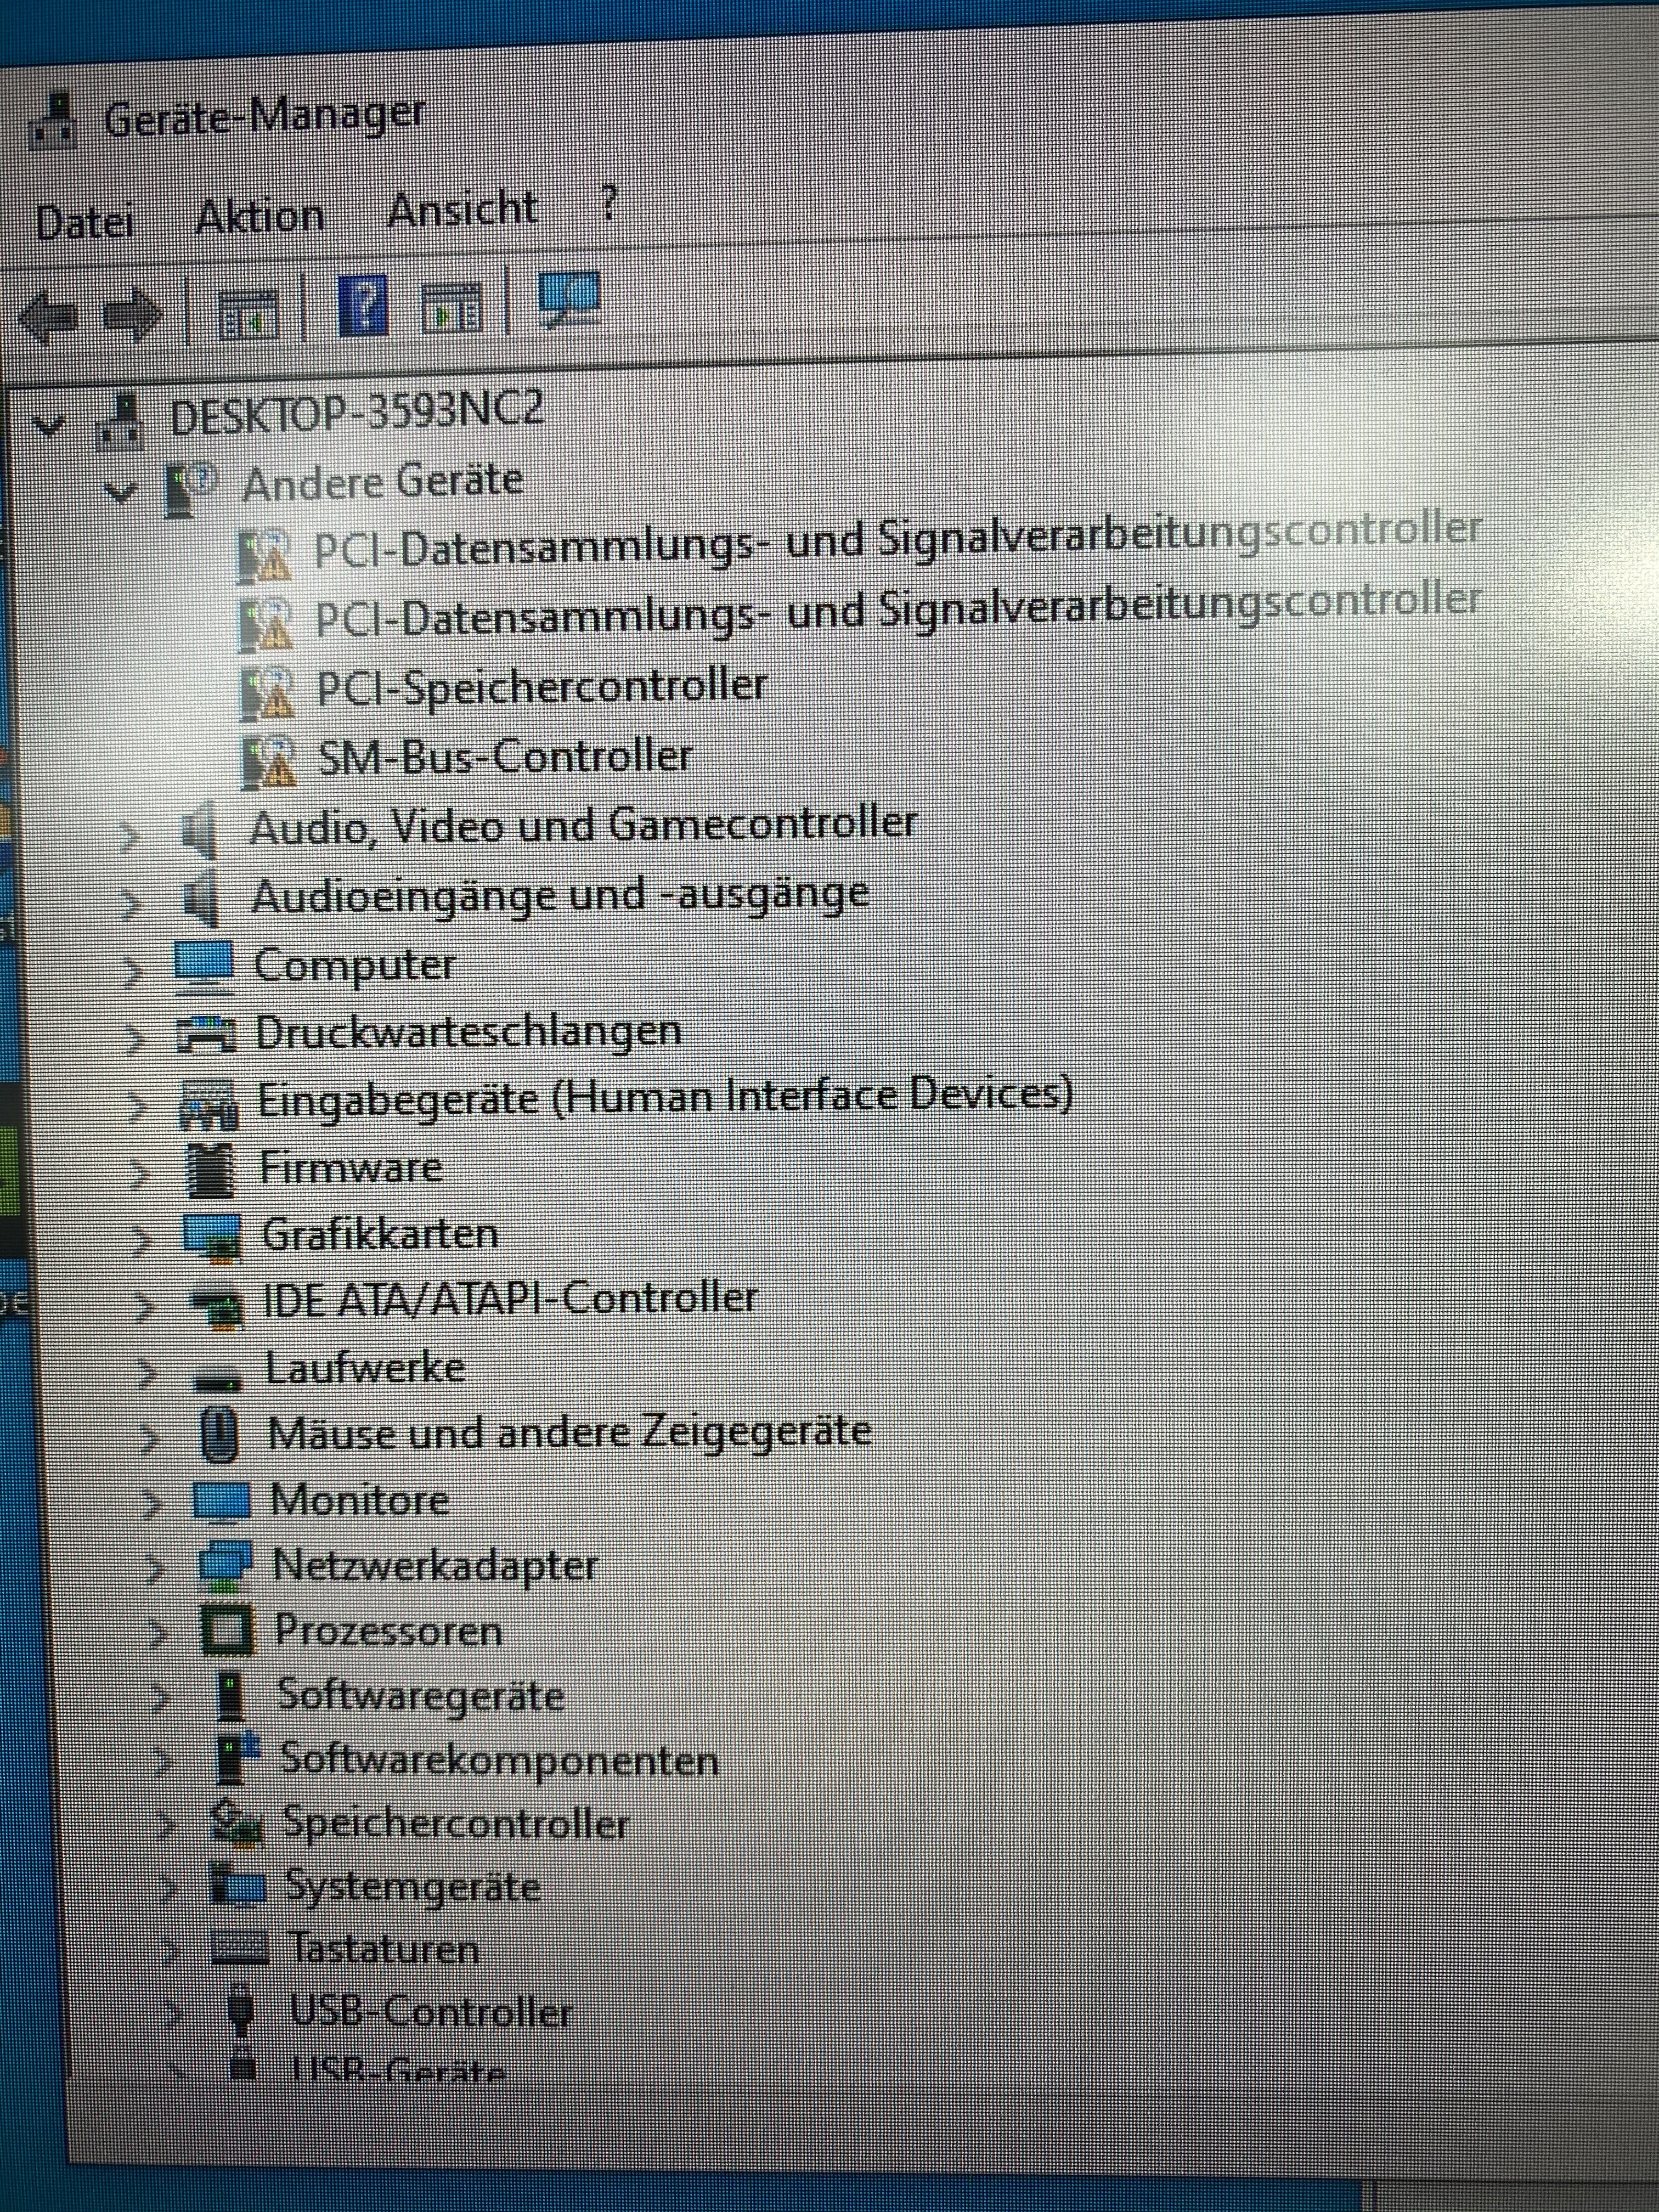Open the Ansicht menu

tap(462, 209)
